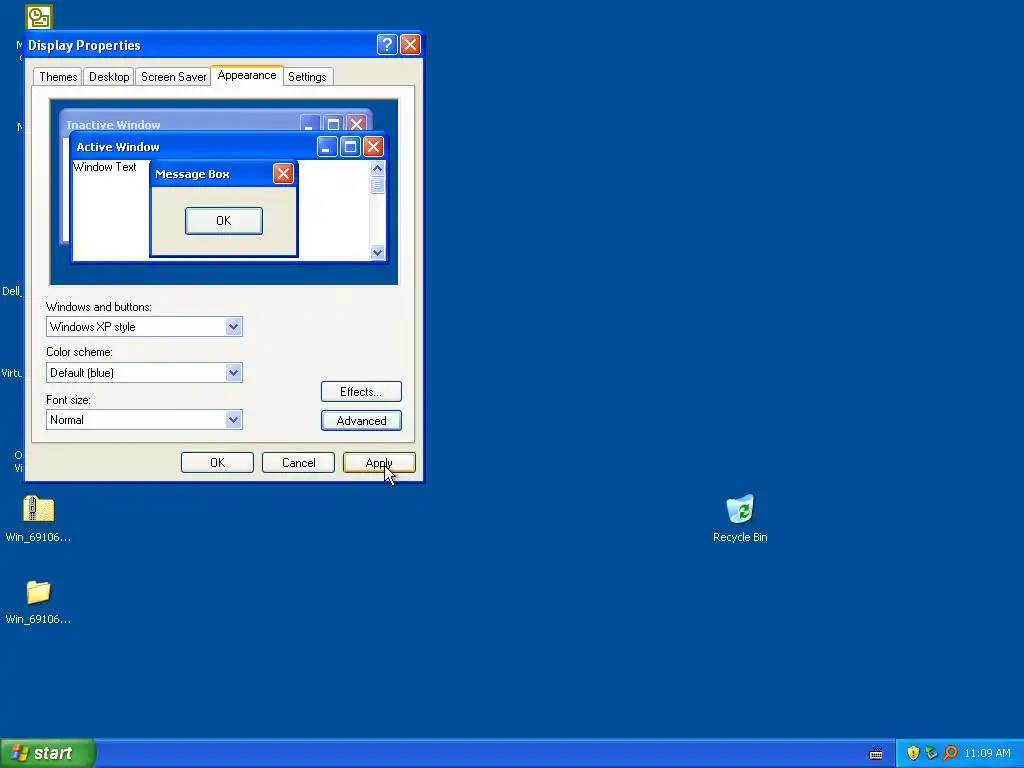
Task: Click preview Message Box OK button
Action: tap(224, 221)
